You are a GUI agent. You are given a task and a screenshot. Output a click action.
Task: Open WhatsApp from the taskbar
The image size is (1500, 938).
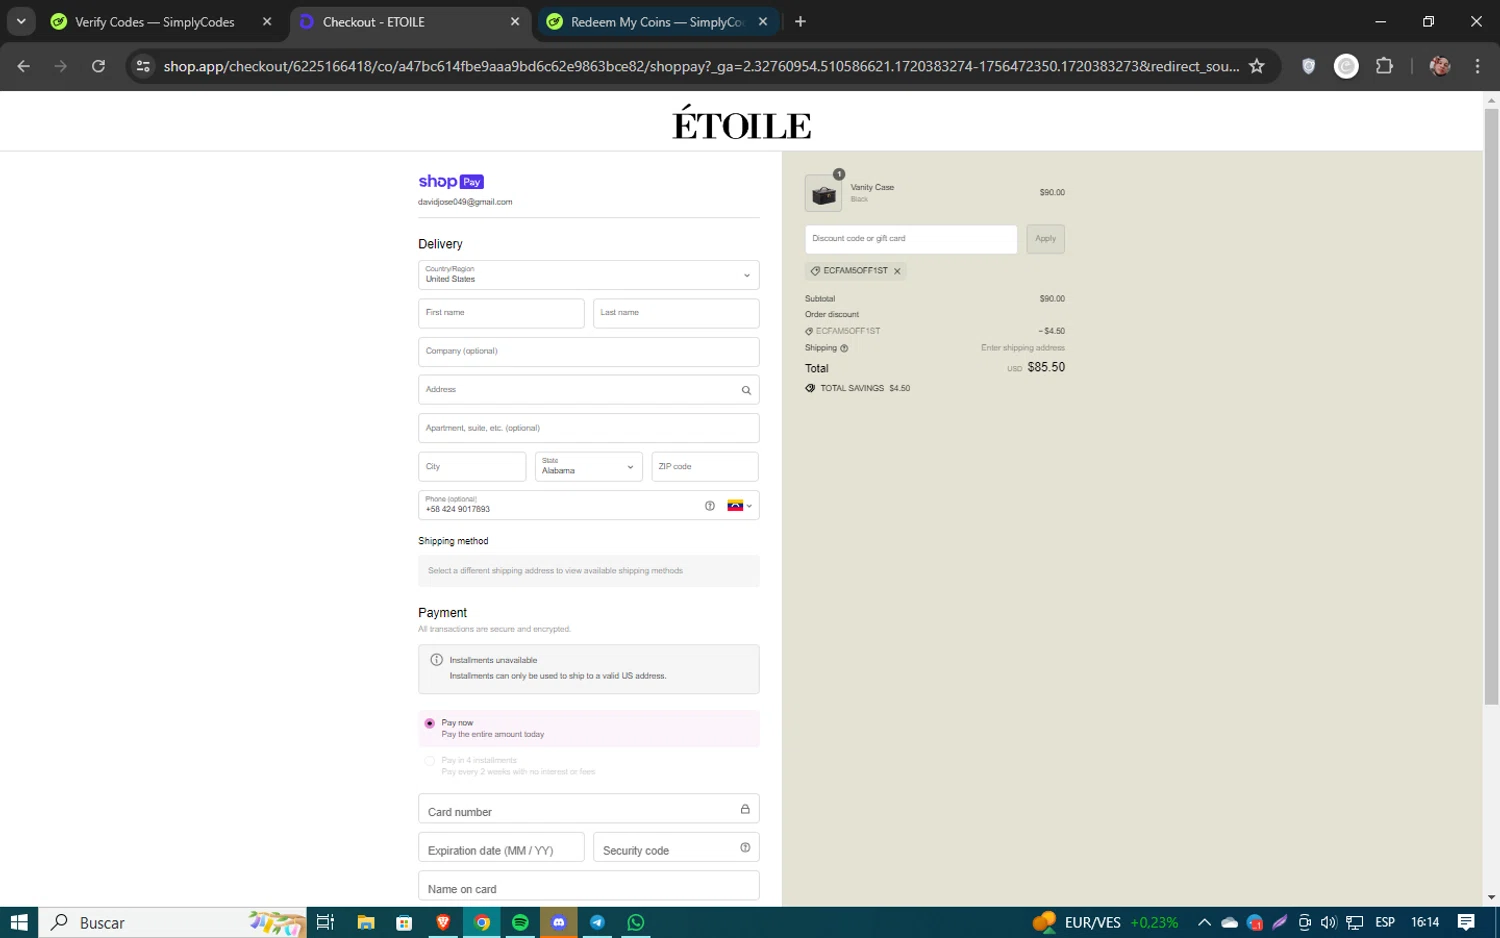coord(636,922)
